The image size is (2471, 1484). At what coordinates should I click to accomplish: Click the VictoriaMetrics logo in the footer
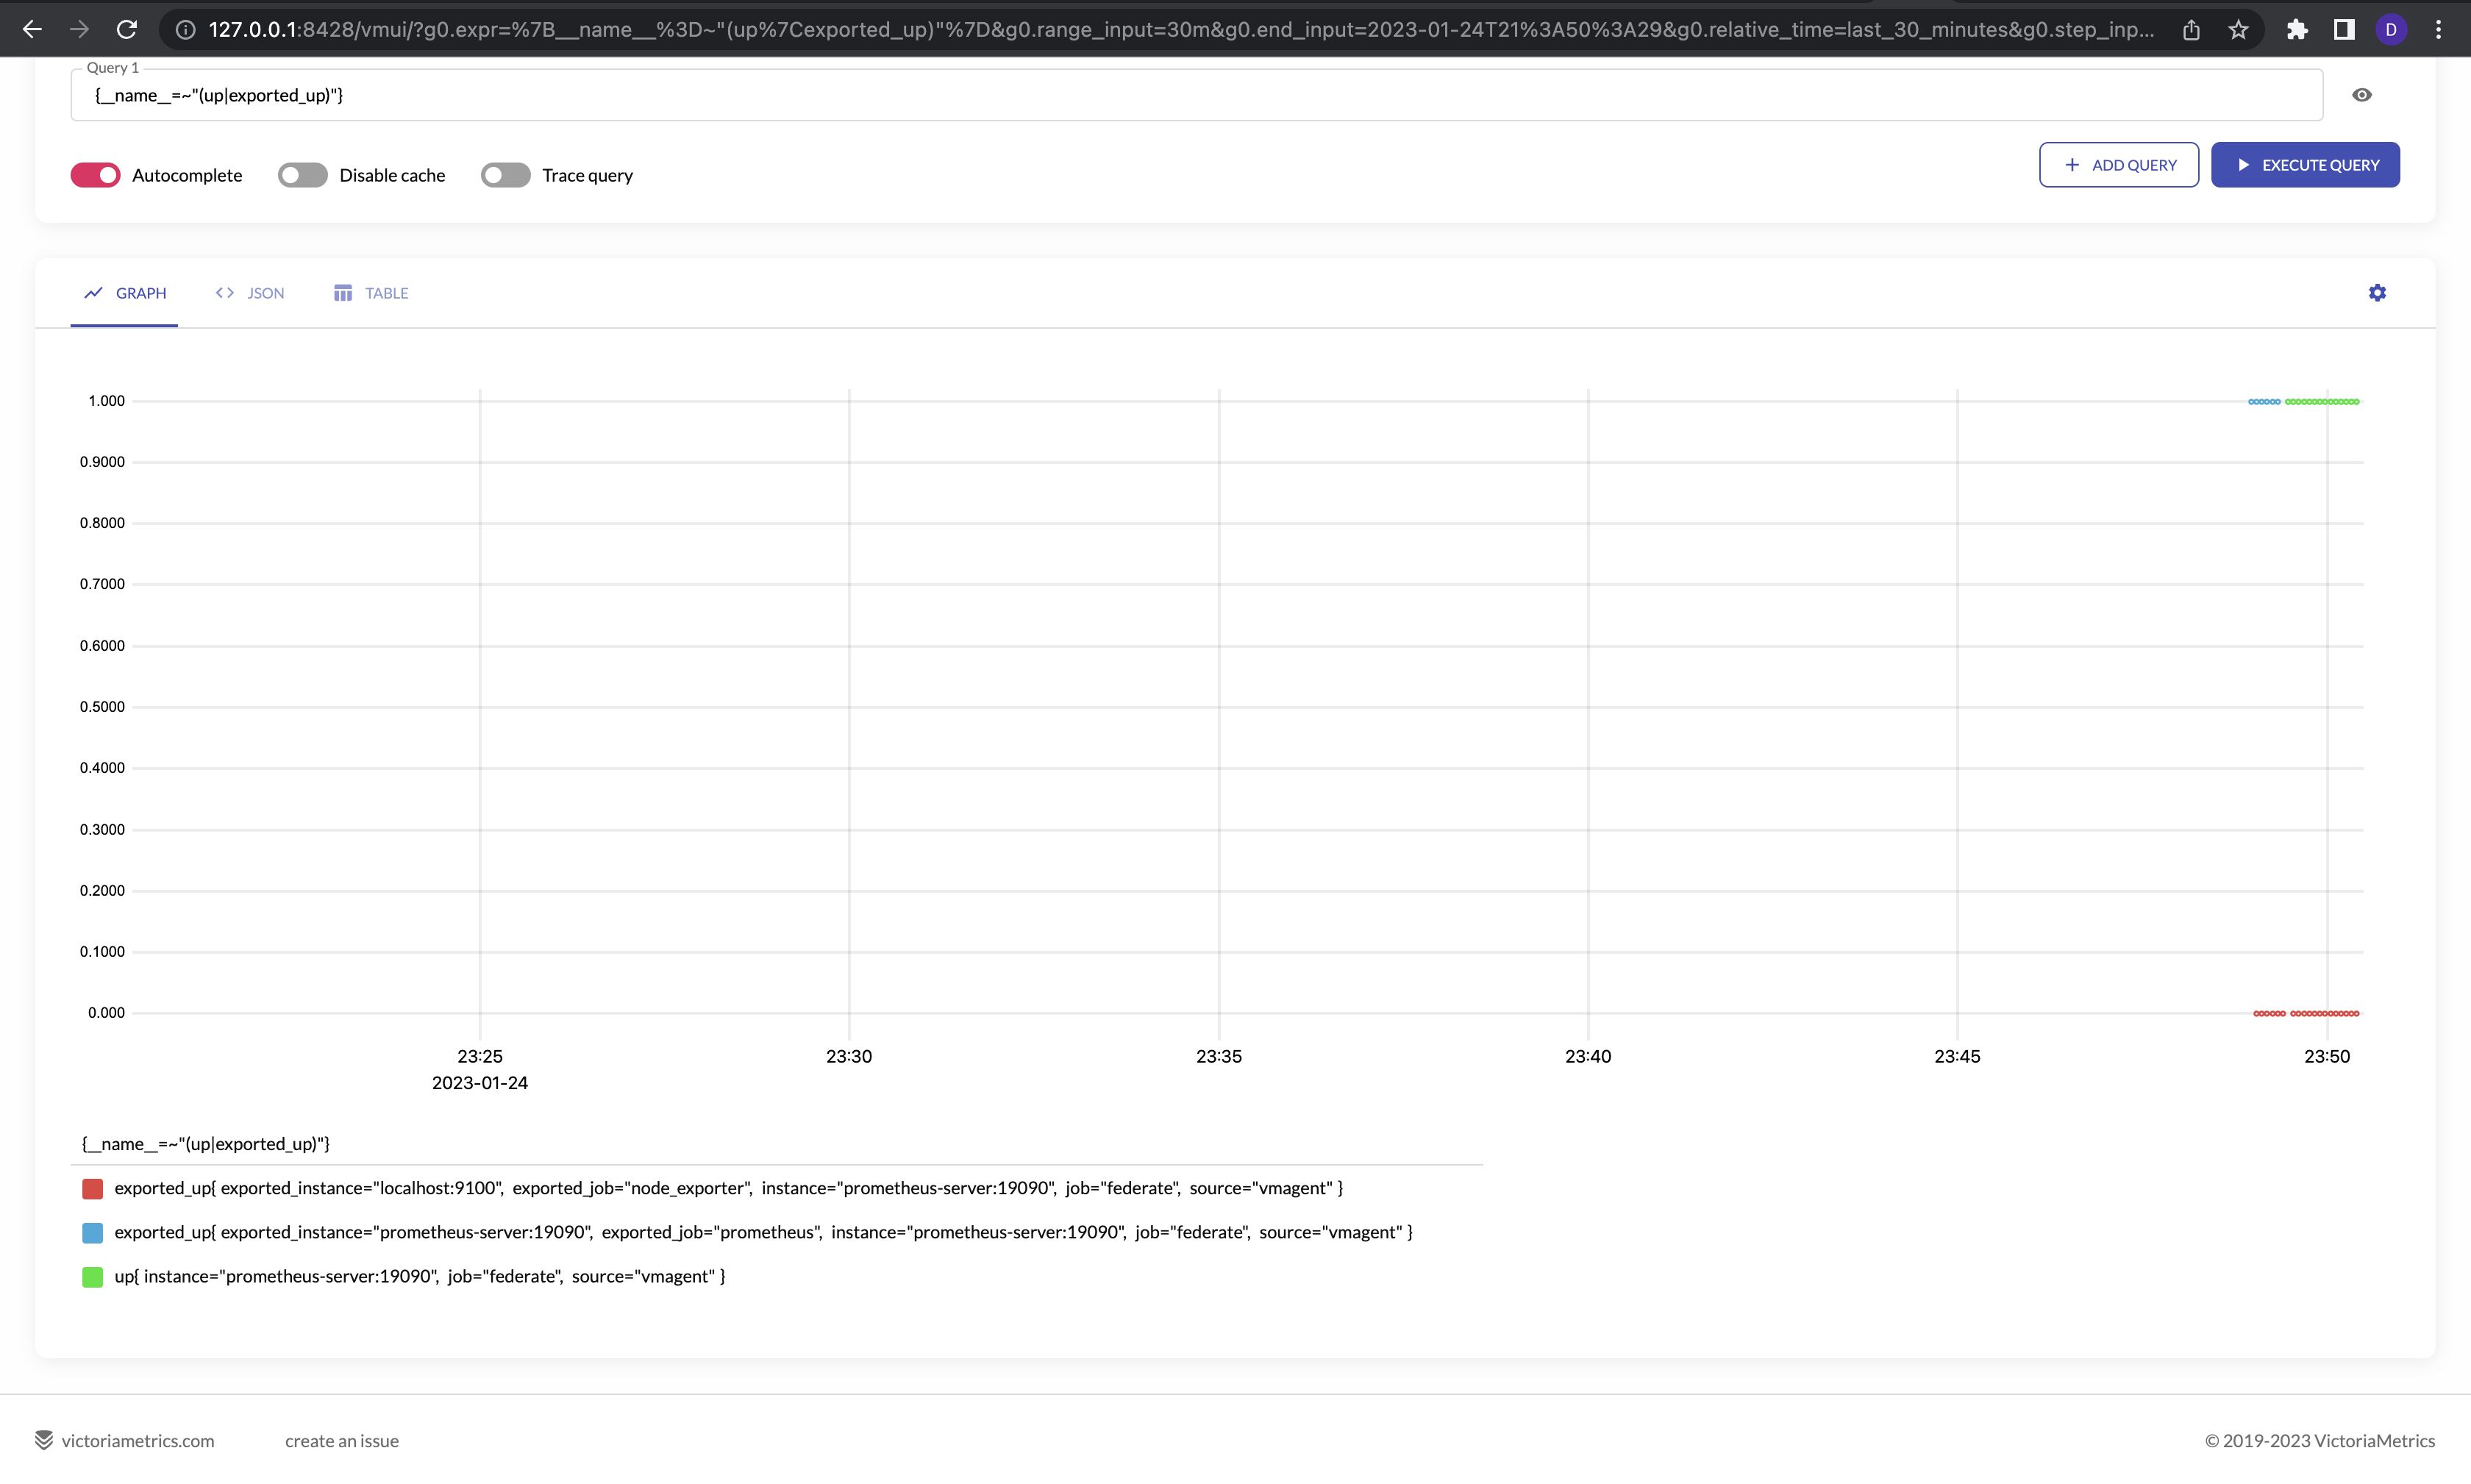pyautogui.click(x=44, y=1440)
